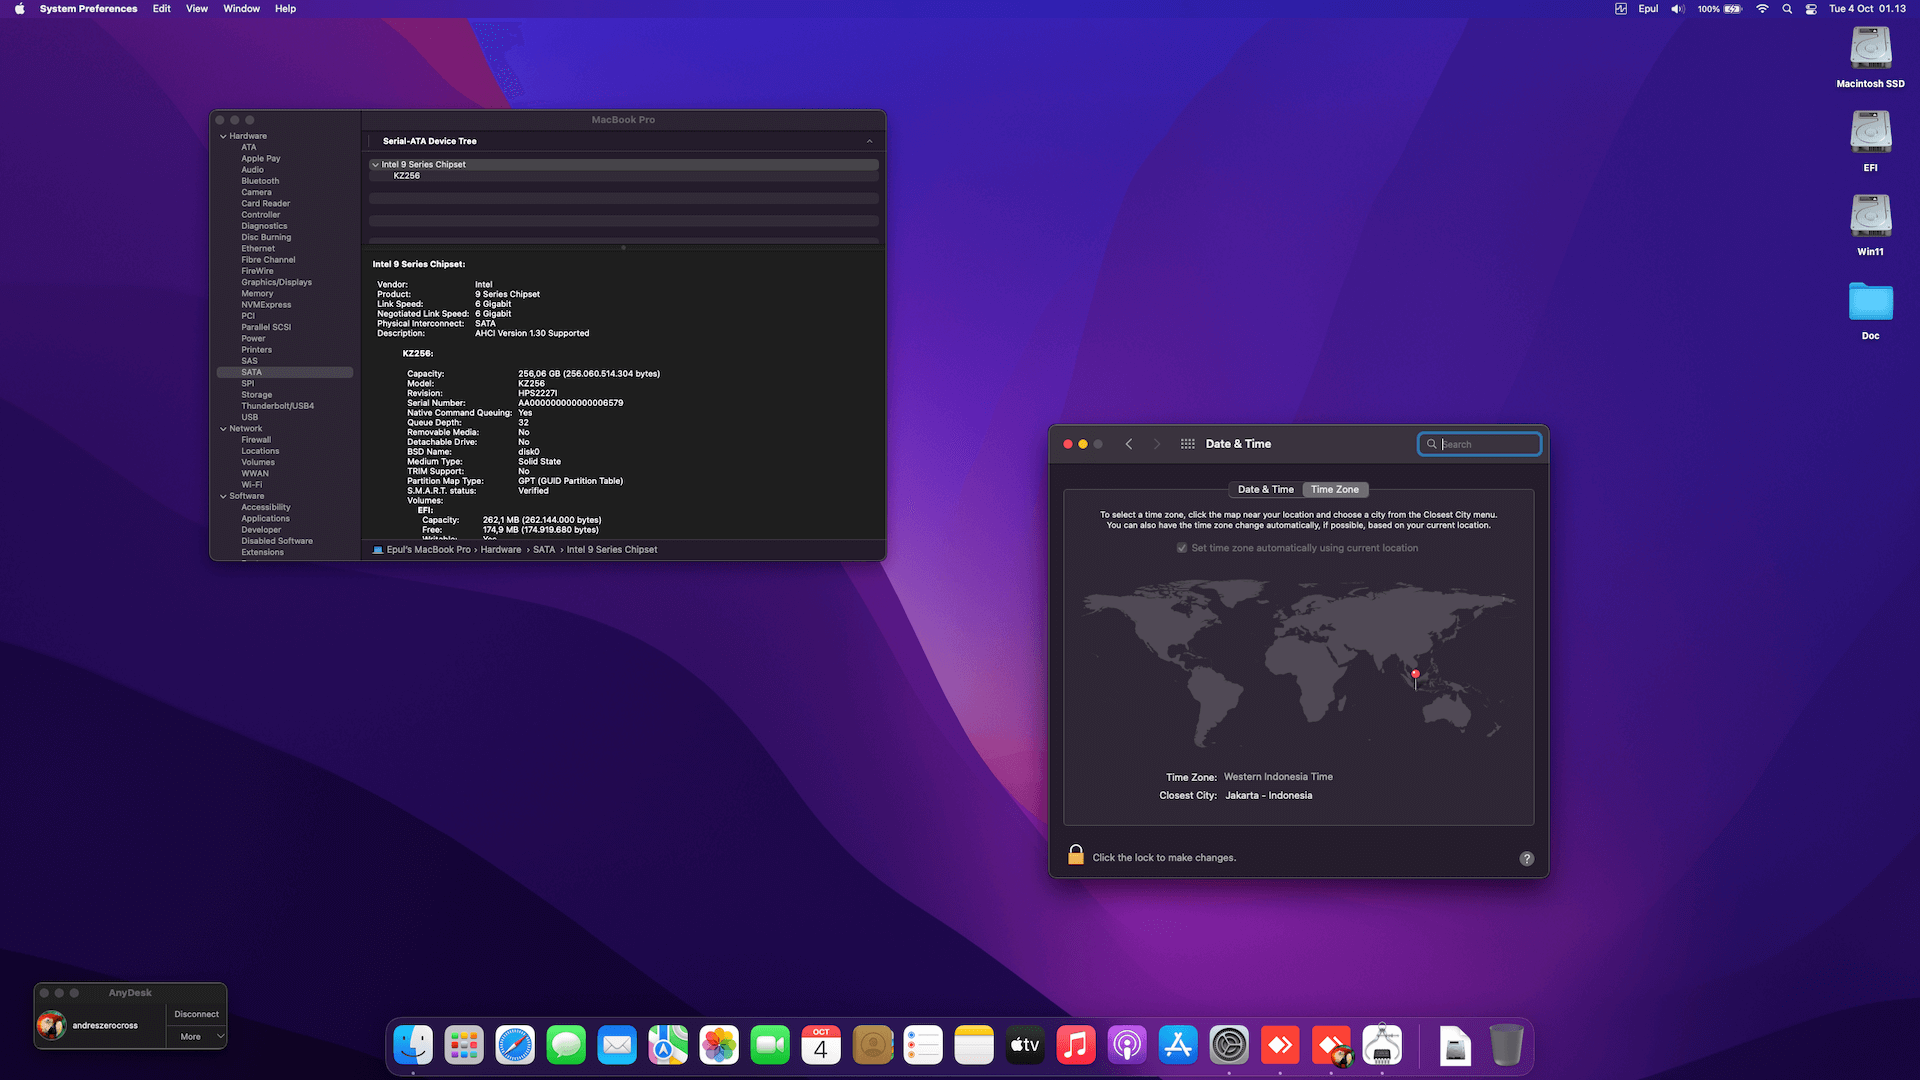Open App Store in Dock
Viewport: 1920px width, 1080px height.
pyautogui.click(x=1178, y=1045)
